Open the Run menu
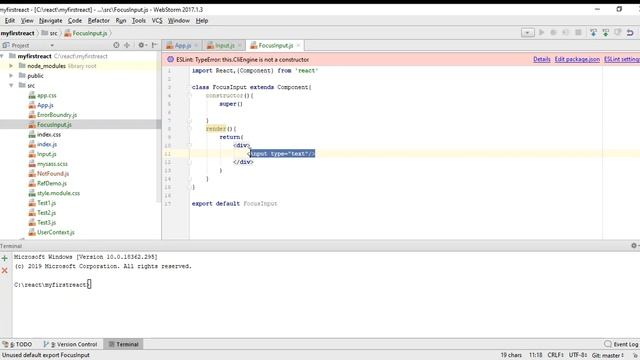The height and width of the screenshot is (360, 640). pyautogui.click(x=121, y=20)
